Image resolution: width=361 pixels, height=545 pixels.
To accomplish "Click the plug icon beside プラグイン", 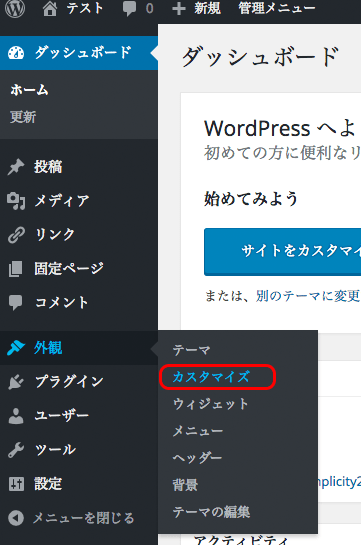I will tap(16, 382).
